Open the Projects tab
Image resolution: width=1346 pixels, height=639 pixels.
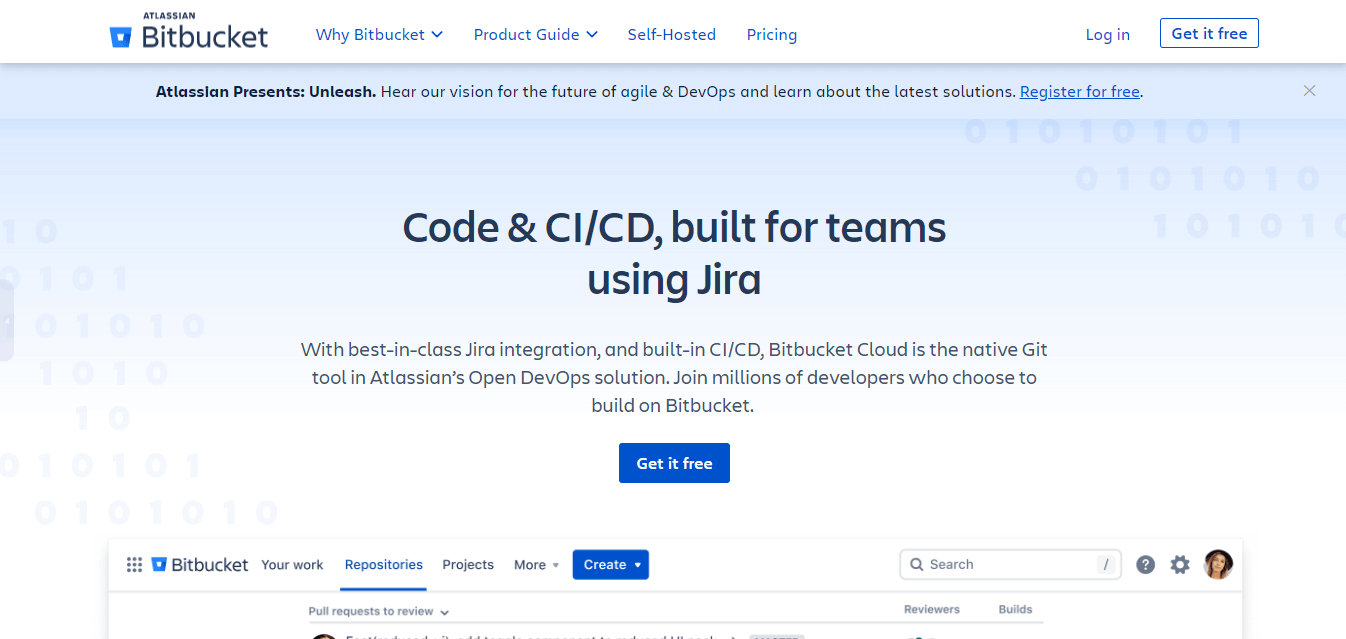(x=468, y=565)
